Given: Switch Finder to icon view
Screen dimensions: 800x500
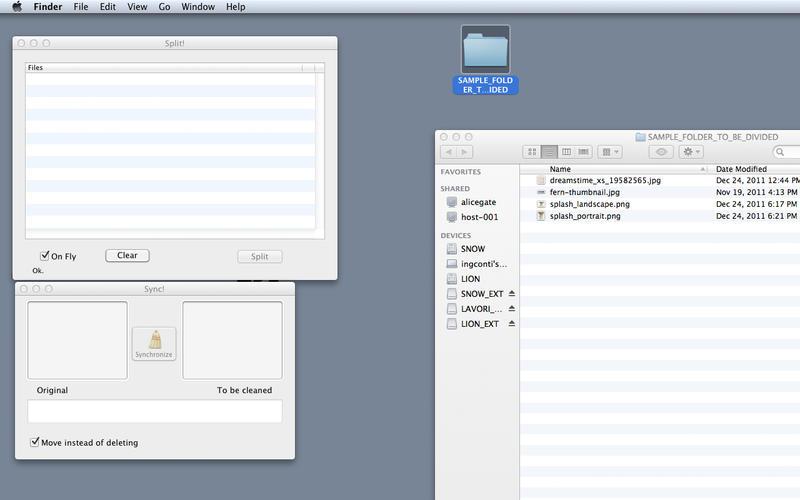Looking at the screenshot, I should pyautogui.click(x=532, y=151).
